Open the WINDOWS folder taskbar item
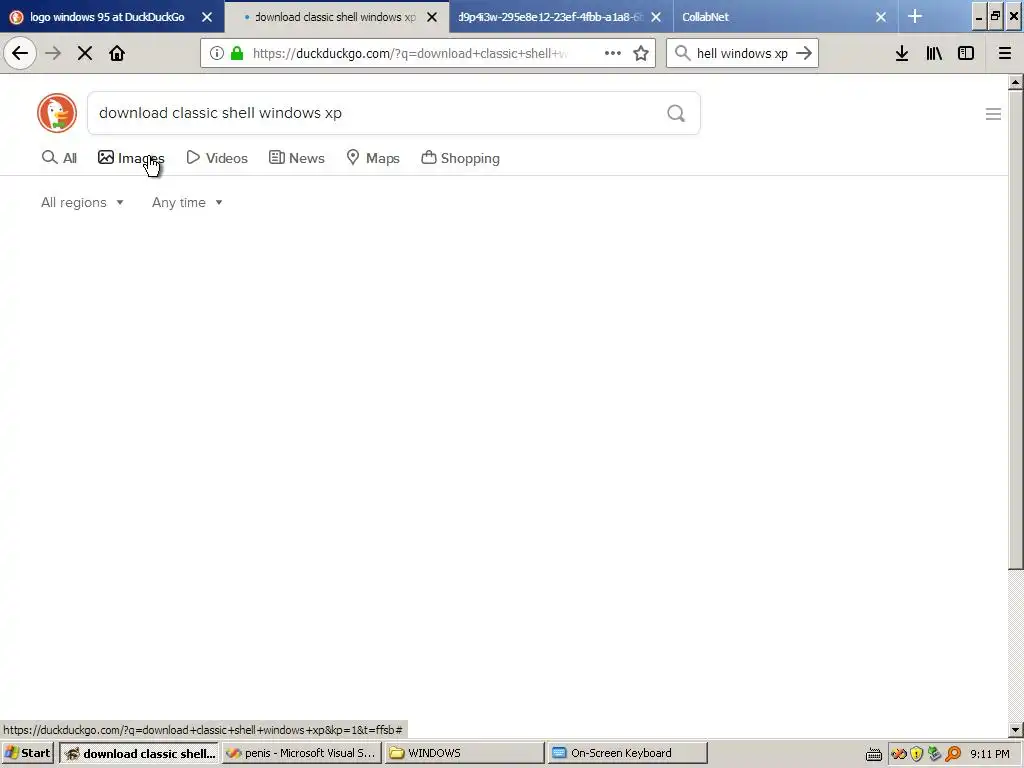This screenshot has height=768, width=1024. point(464,753)
